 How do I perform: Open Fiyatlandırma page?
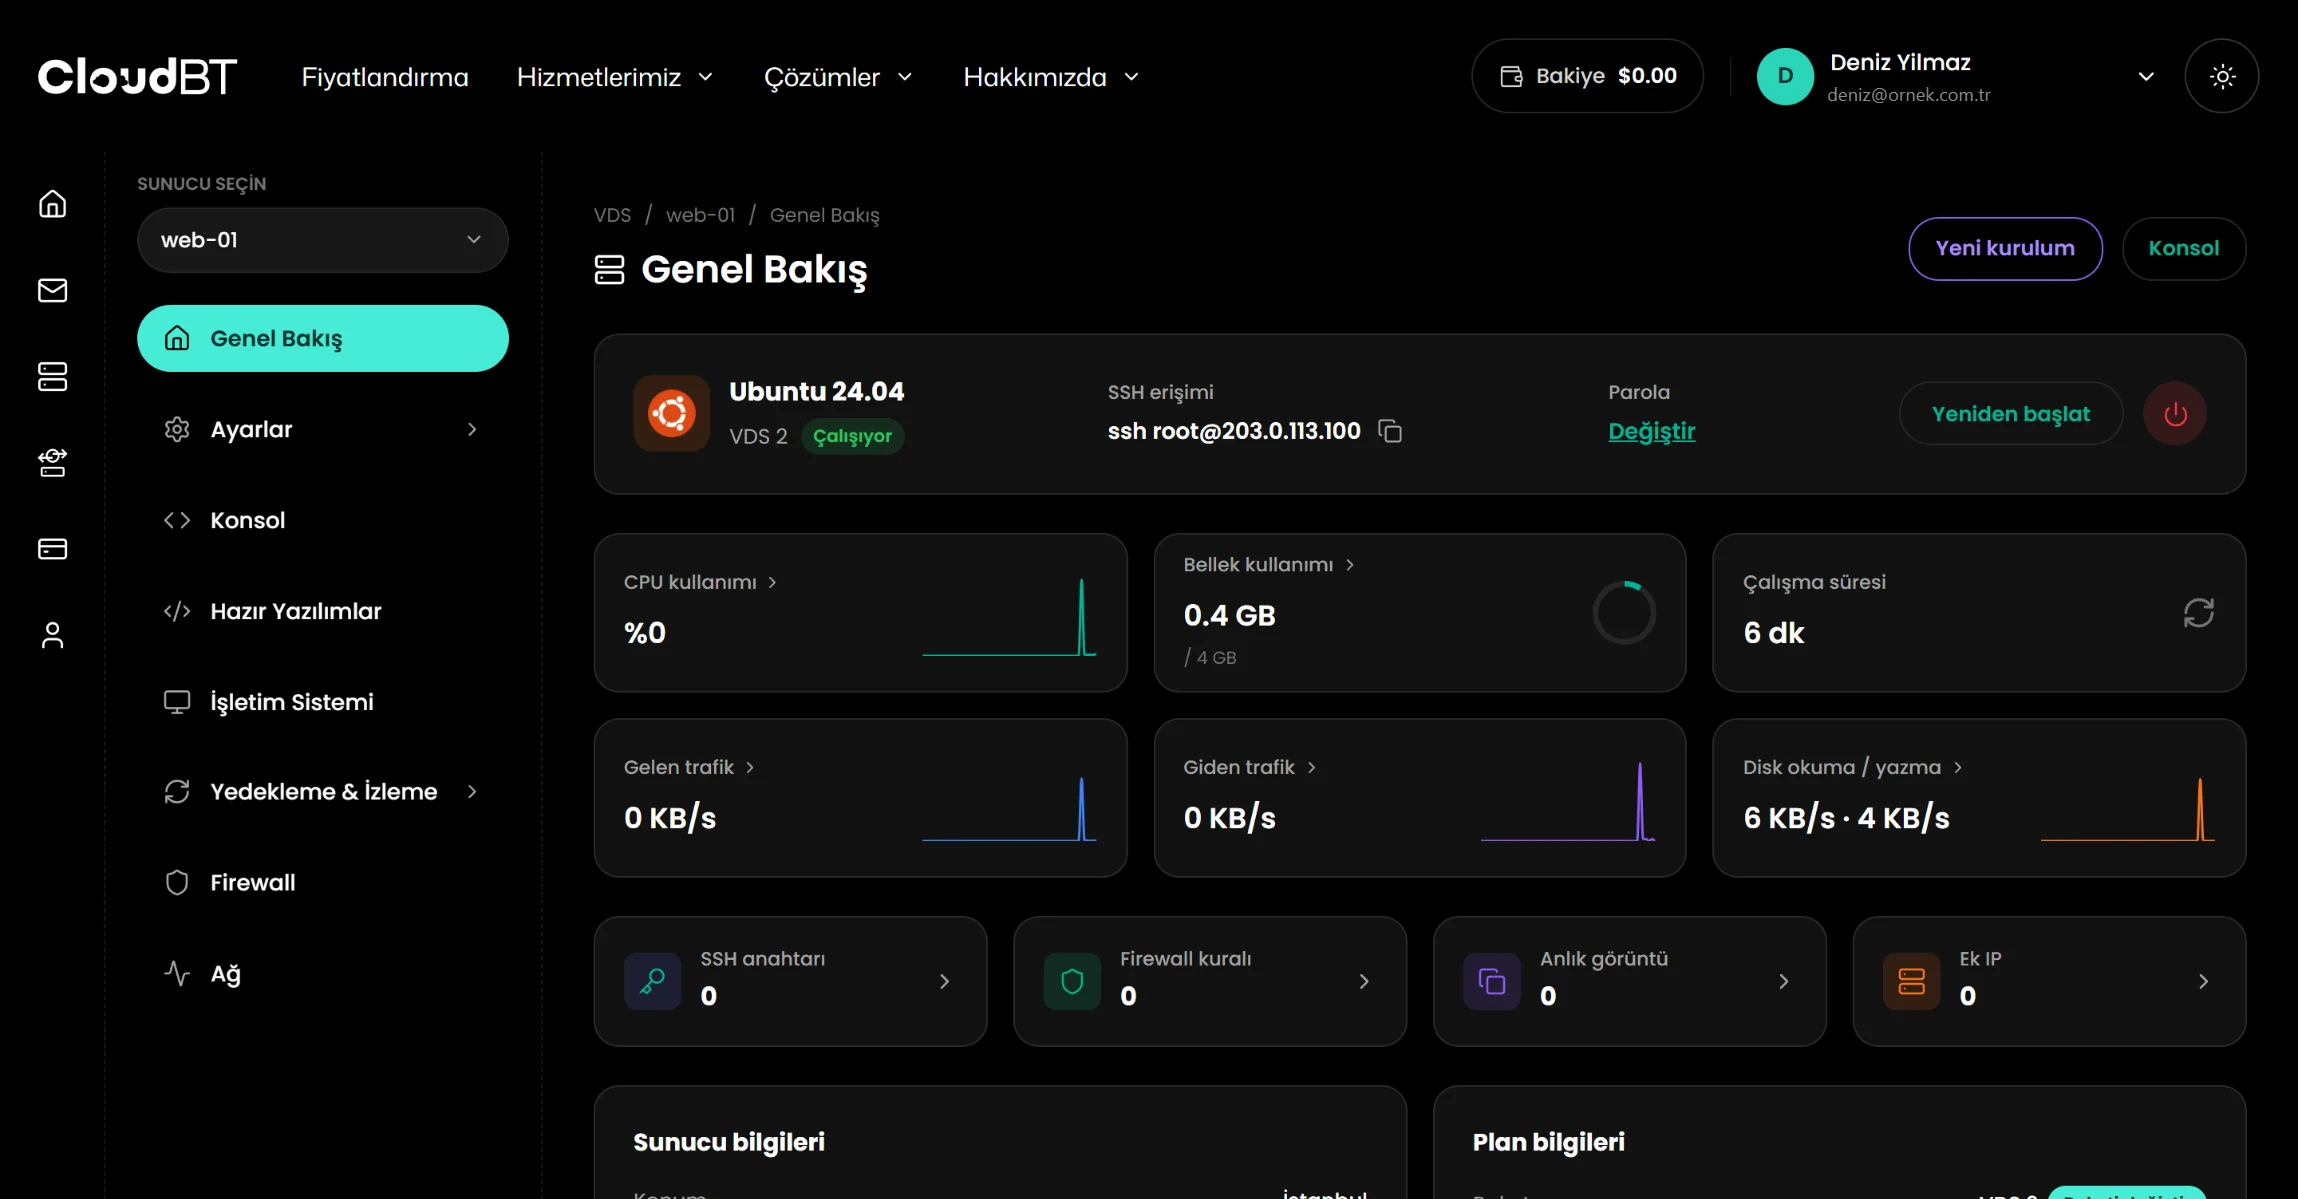pyautogui.click(x=385, y=77)
